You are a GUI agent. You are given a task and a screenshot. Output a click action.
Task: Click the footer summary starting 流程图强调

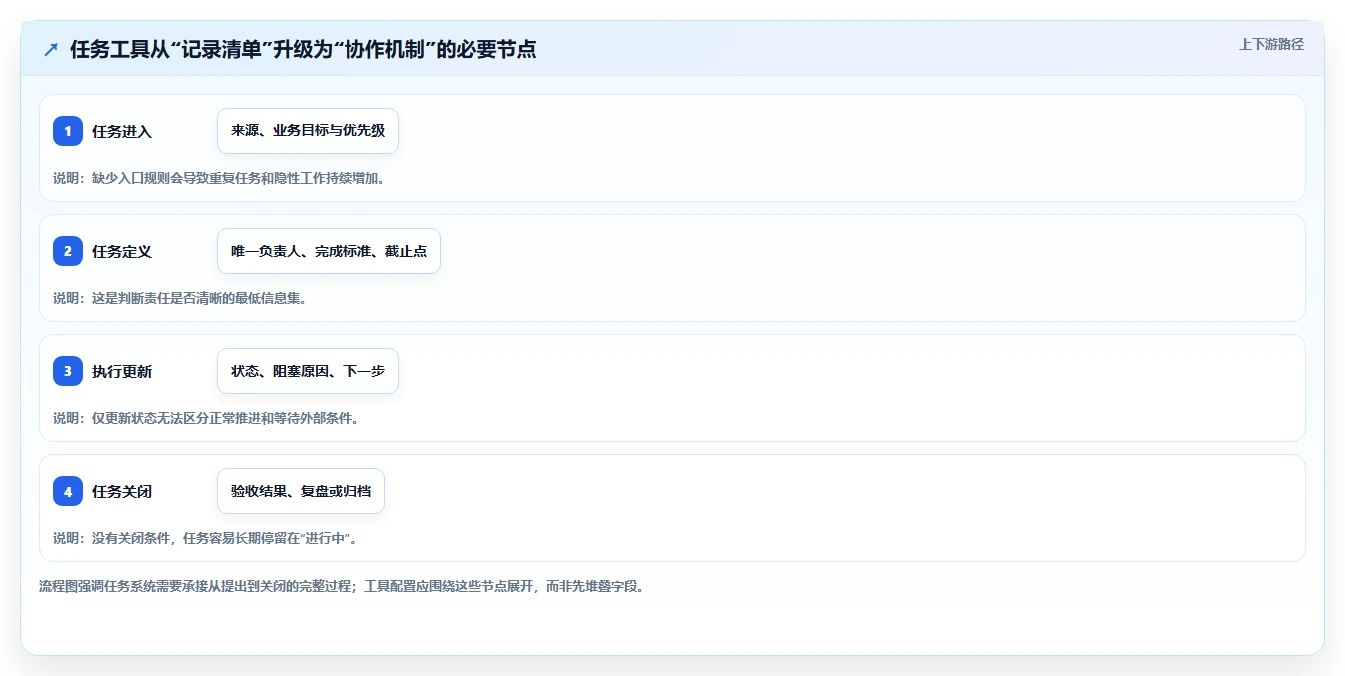click(342, 586)
